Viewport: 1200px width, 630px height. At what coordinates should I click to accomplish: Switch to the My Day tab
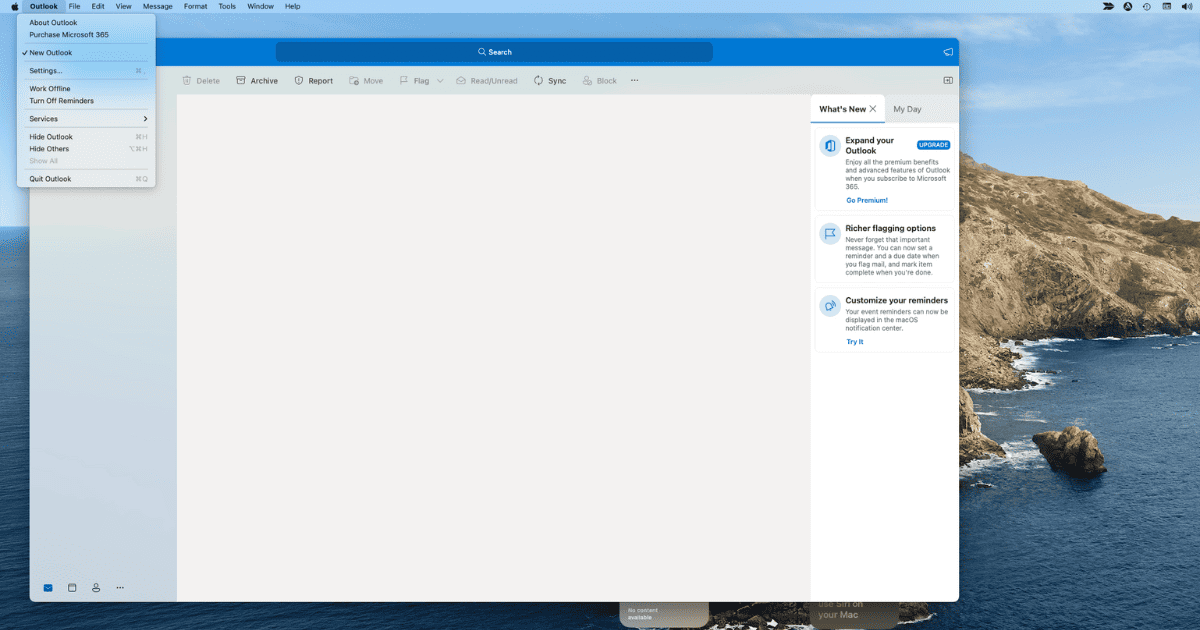tap(907, 109)
